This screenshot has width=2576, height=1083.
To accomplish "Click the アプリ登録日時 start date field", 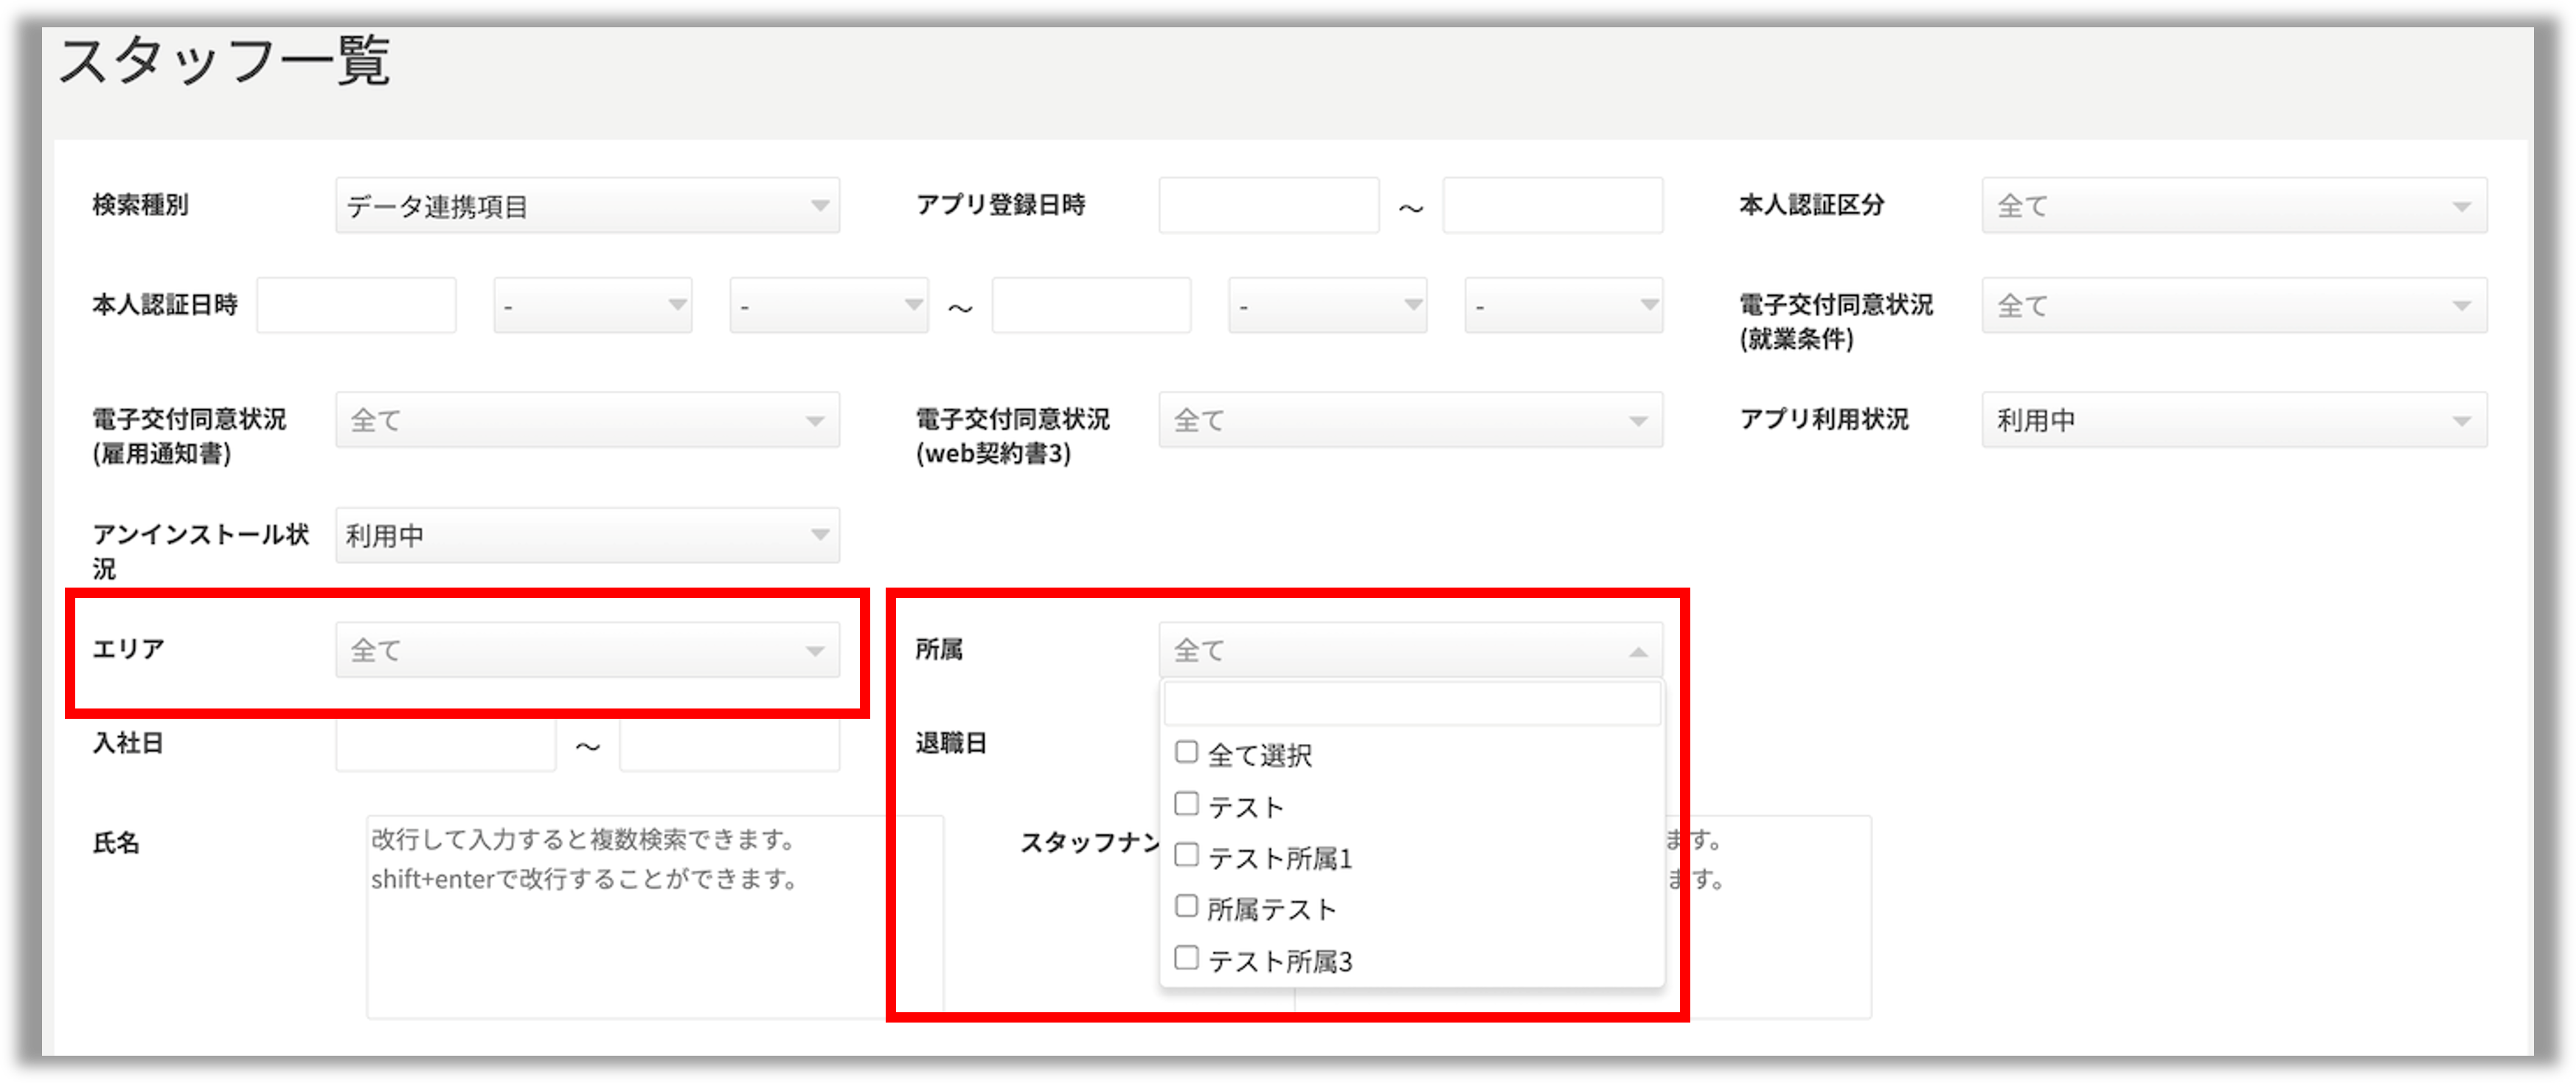I will pos(1268,205).
